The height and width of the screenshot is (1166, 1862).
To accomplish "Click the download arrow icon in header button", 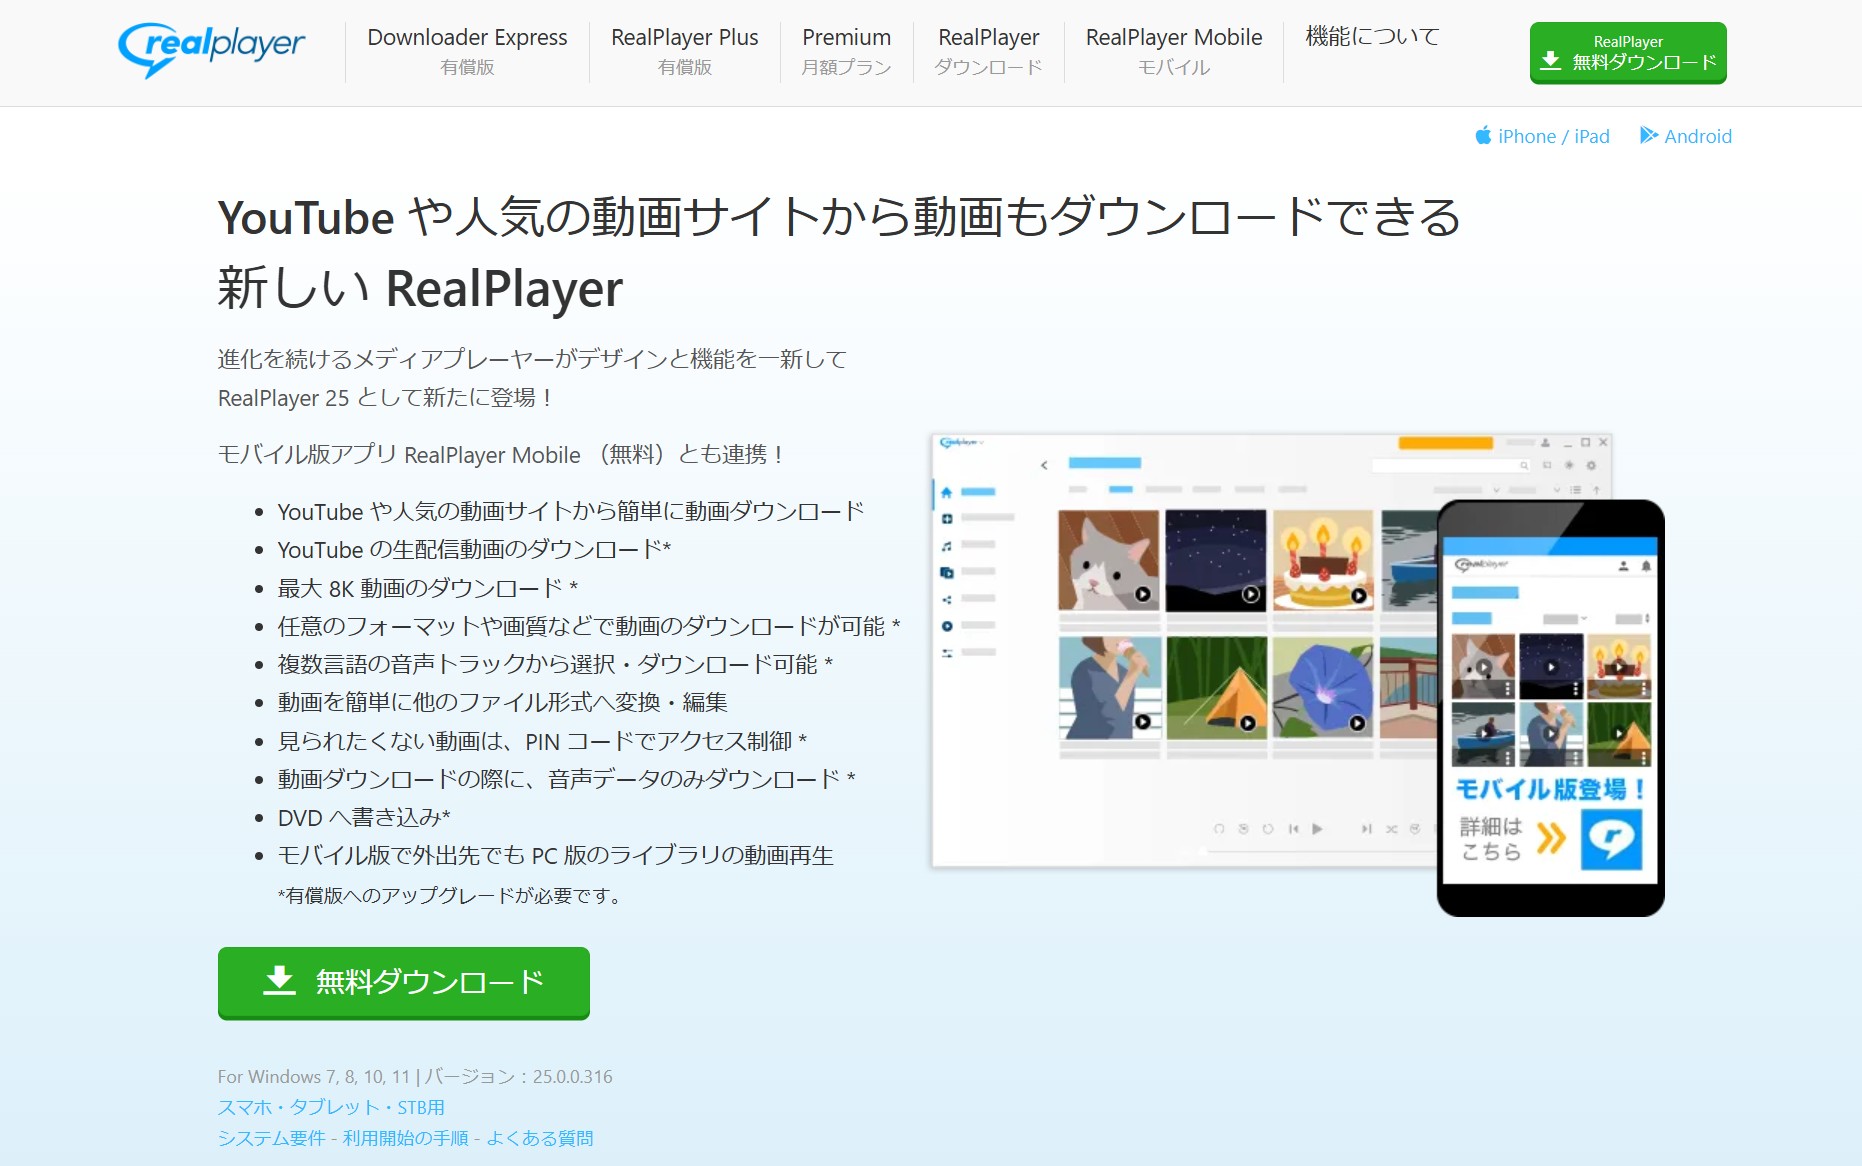I will tap(1551, 61).
